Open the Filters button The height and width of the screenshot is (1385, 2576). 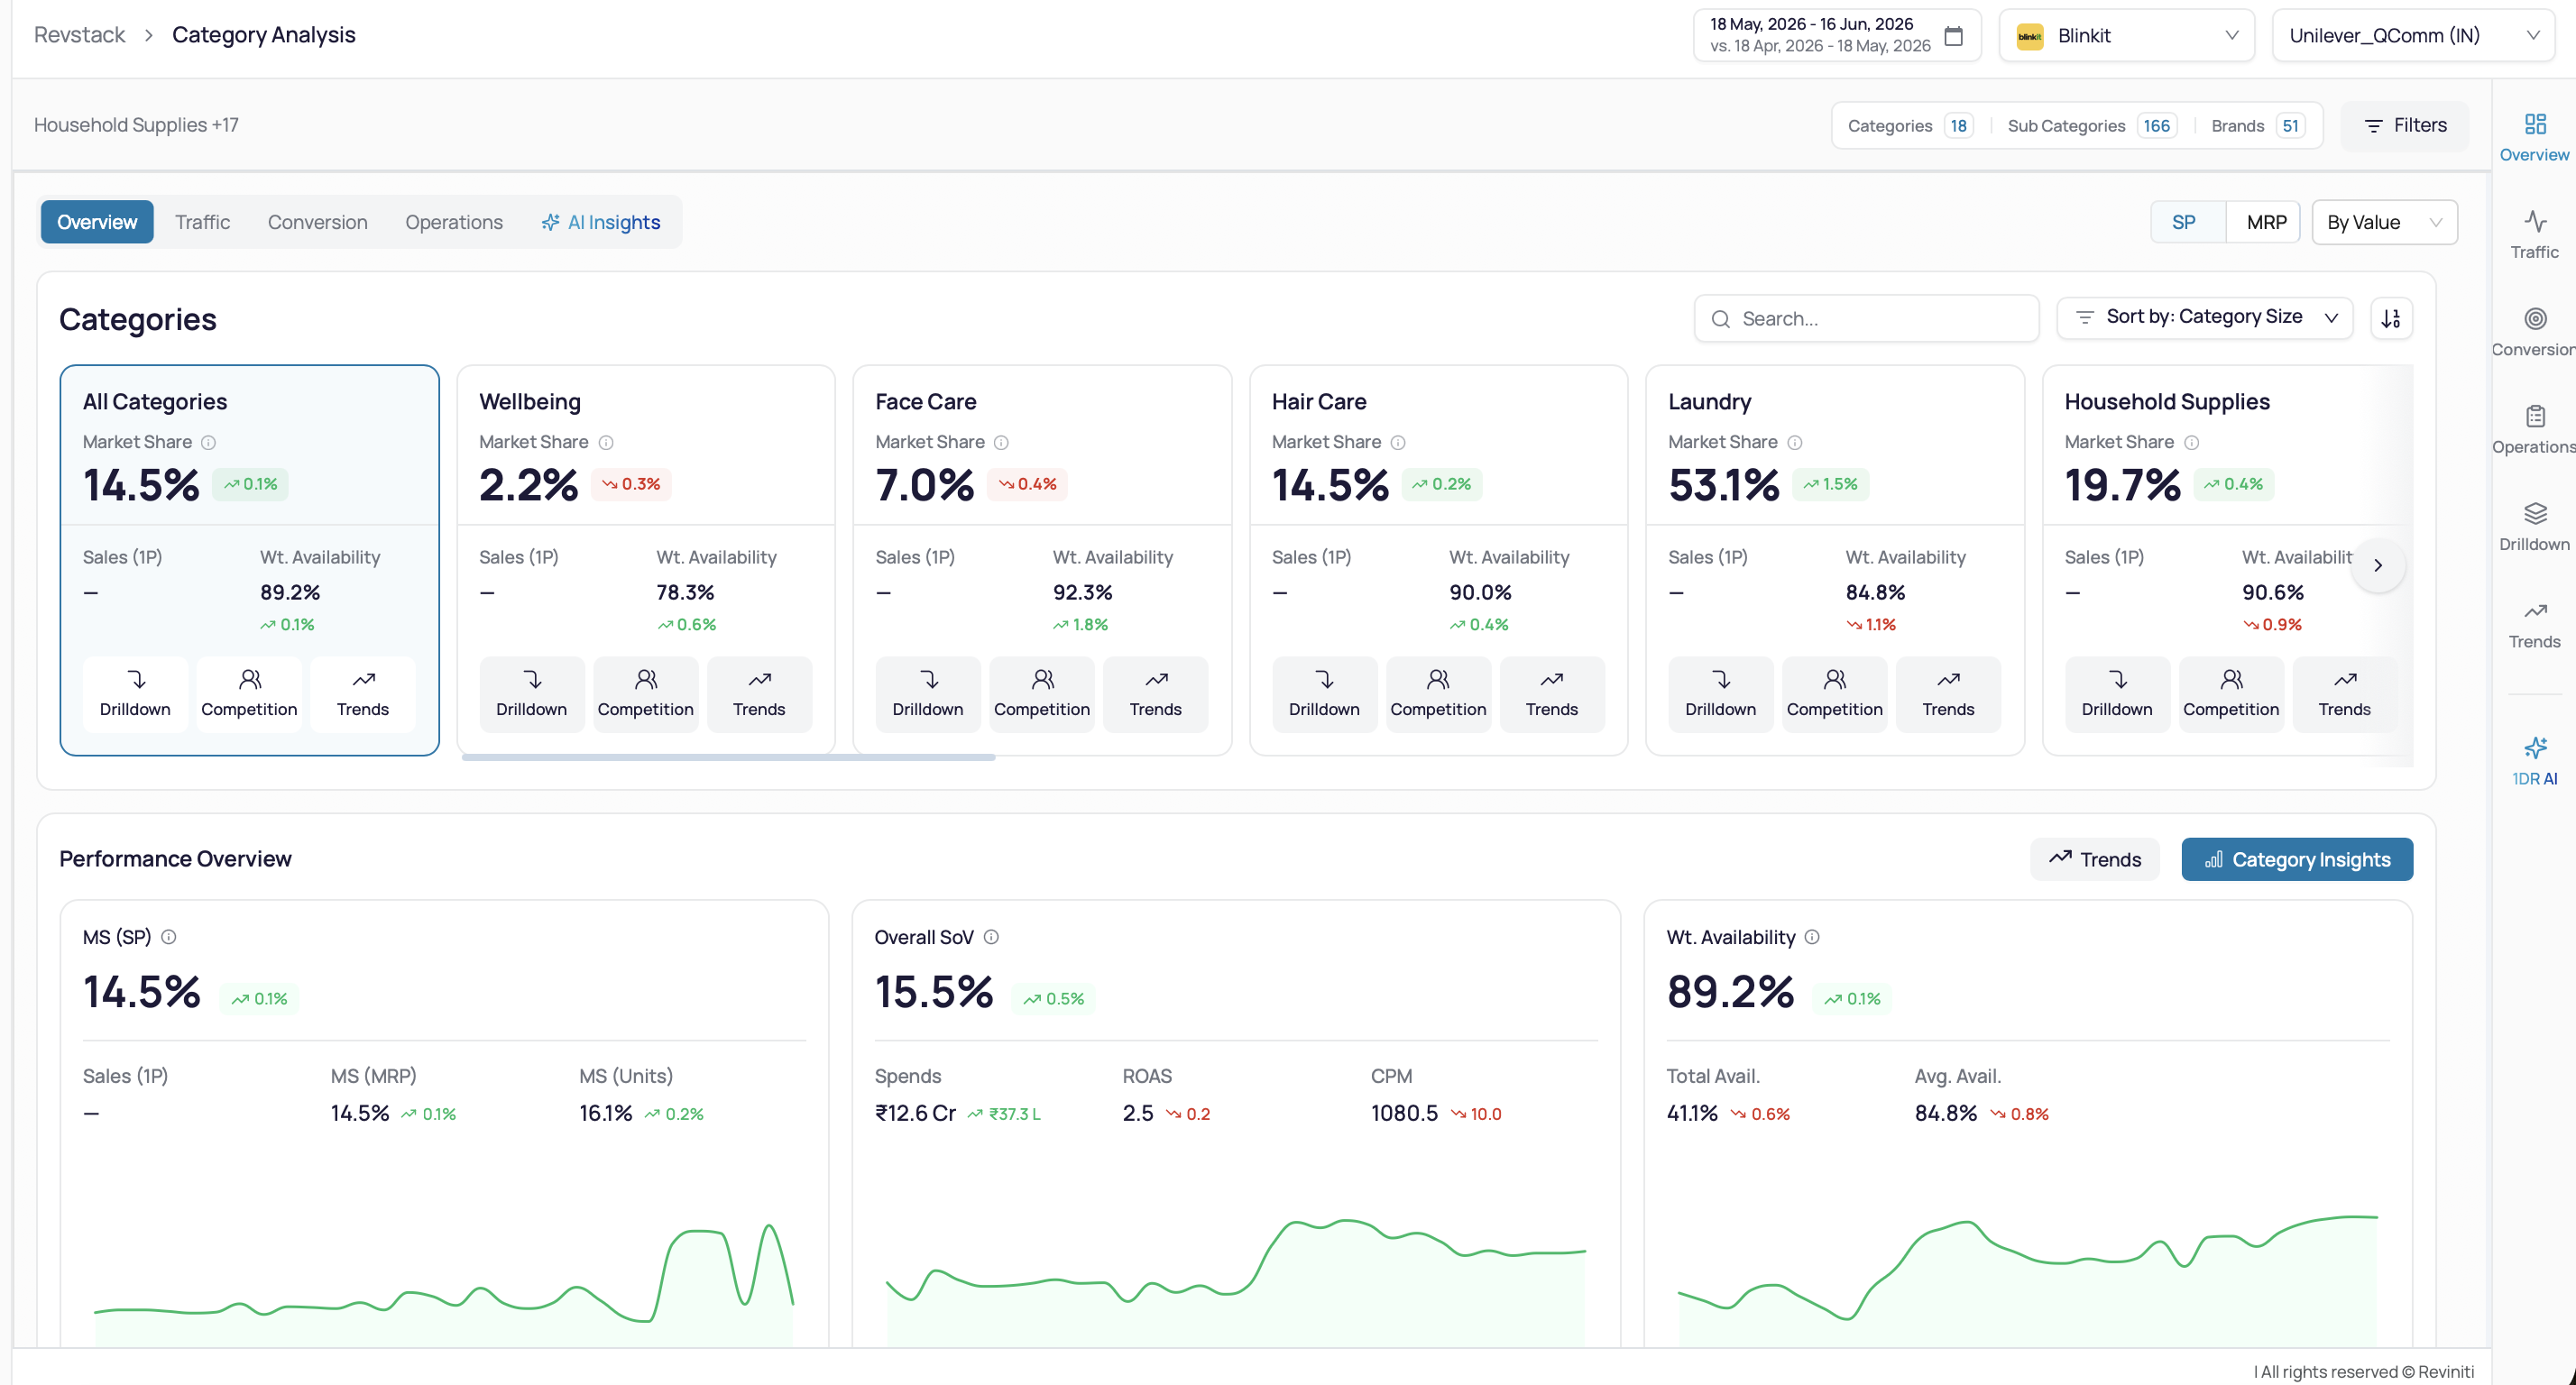[x=2404, y=125]
